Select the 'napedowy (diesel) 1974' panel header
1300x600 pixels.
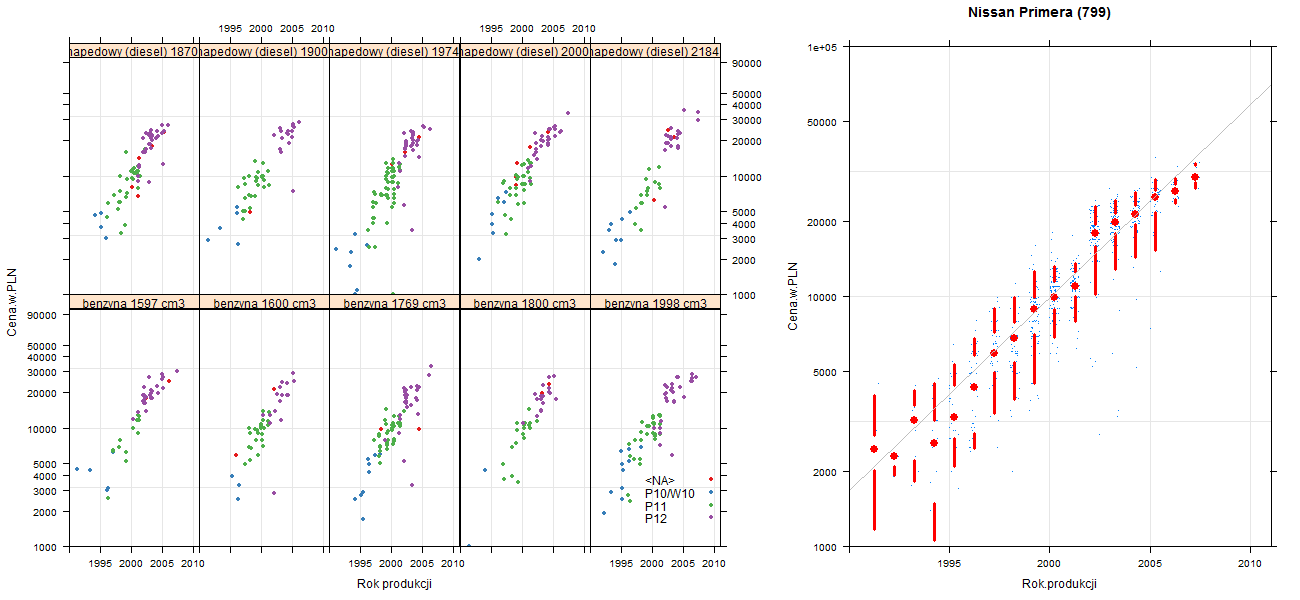394,52
